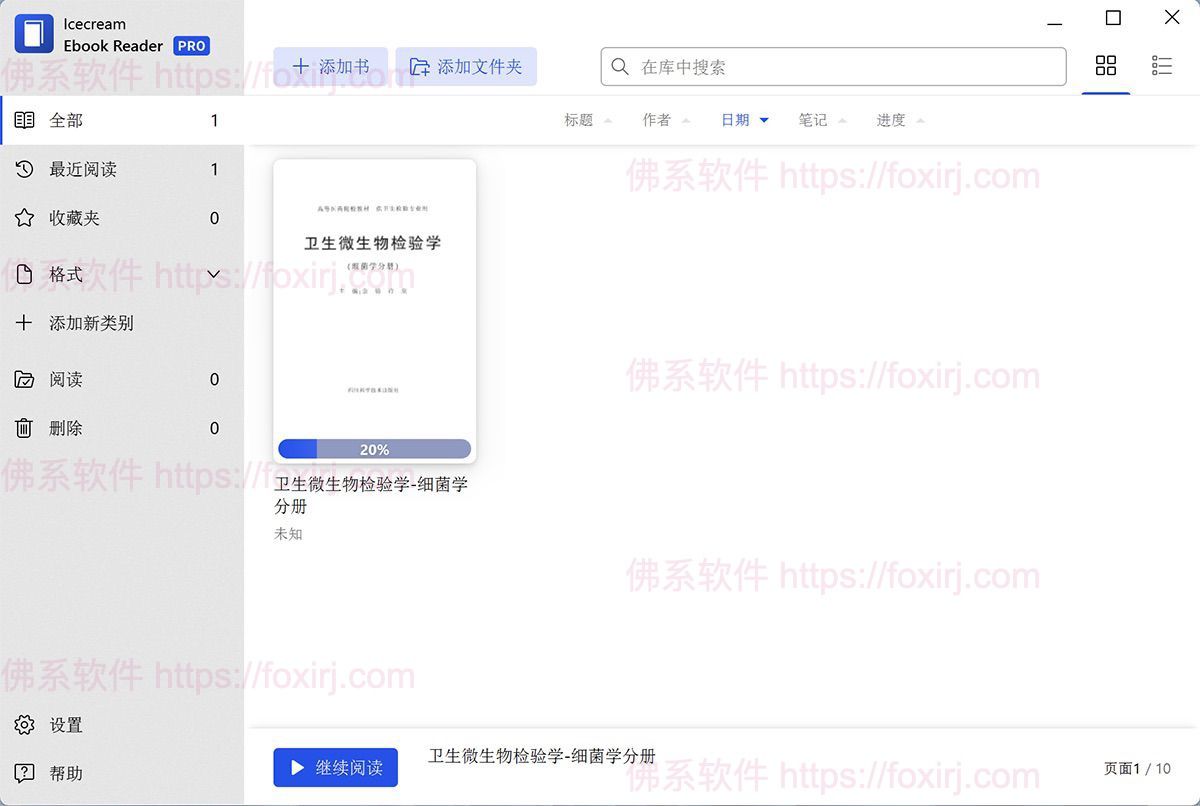Screen dimensions: 1200x806
Task: Open the 收藏夹 favorites section
Action: (78, 218)
